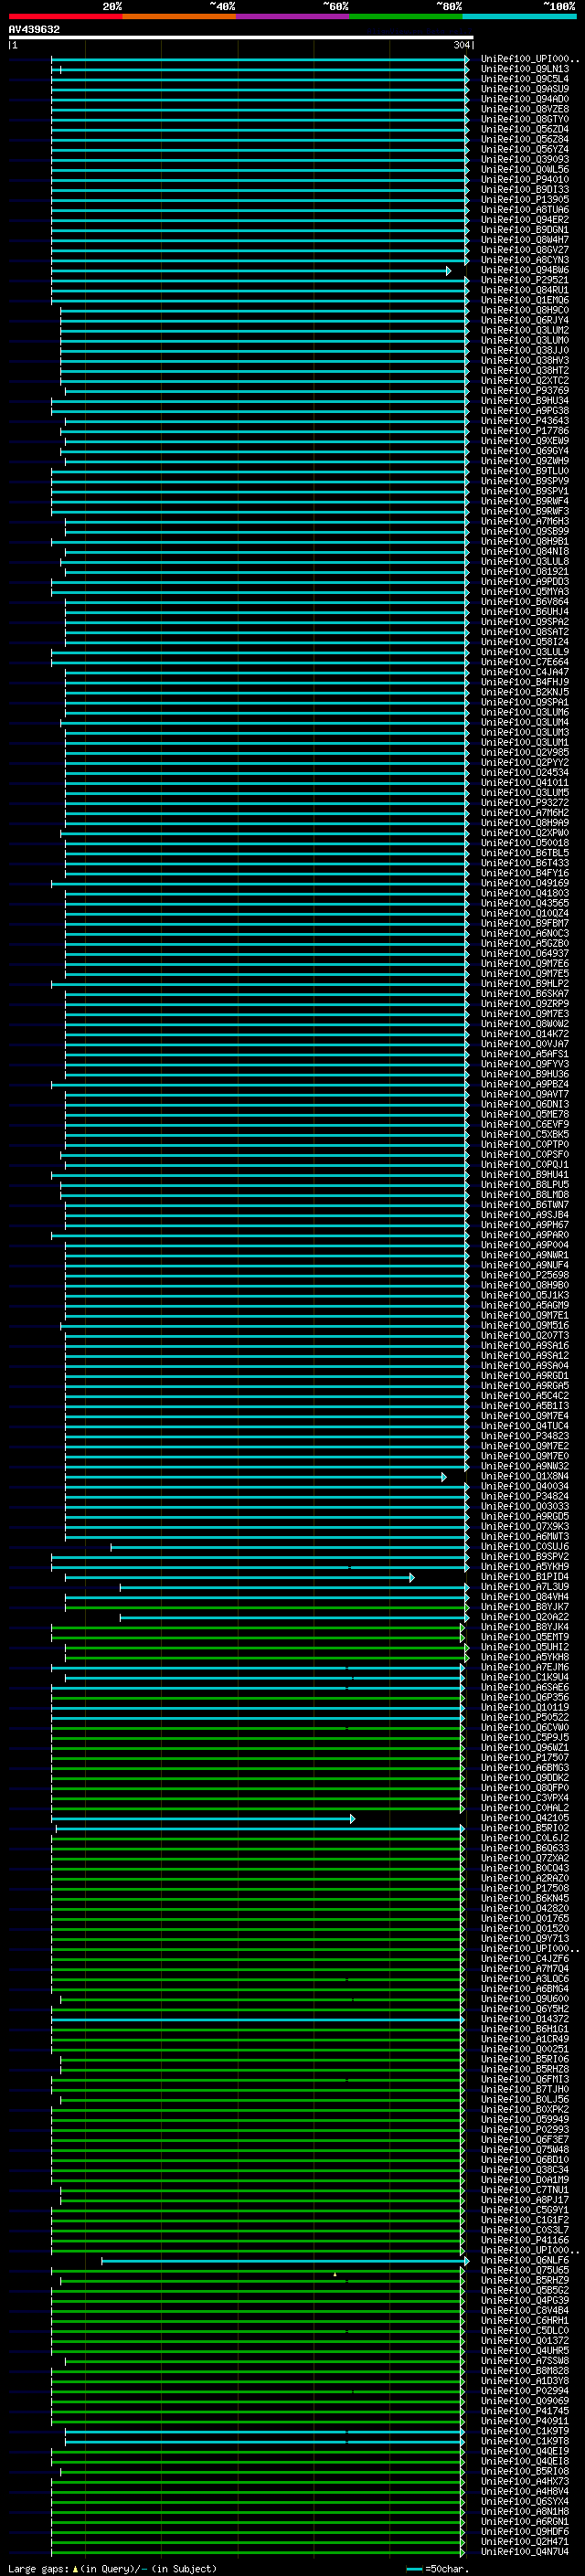Image resolution: width=585 pixels, height=2576 pixels.
Task: Click the cyan ~100% identity legend bar
Action: pyautogui.click(x=519, y=16)
